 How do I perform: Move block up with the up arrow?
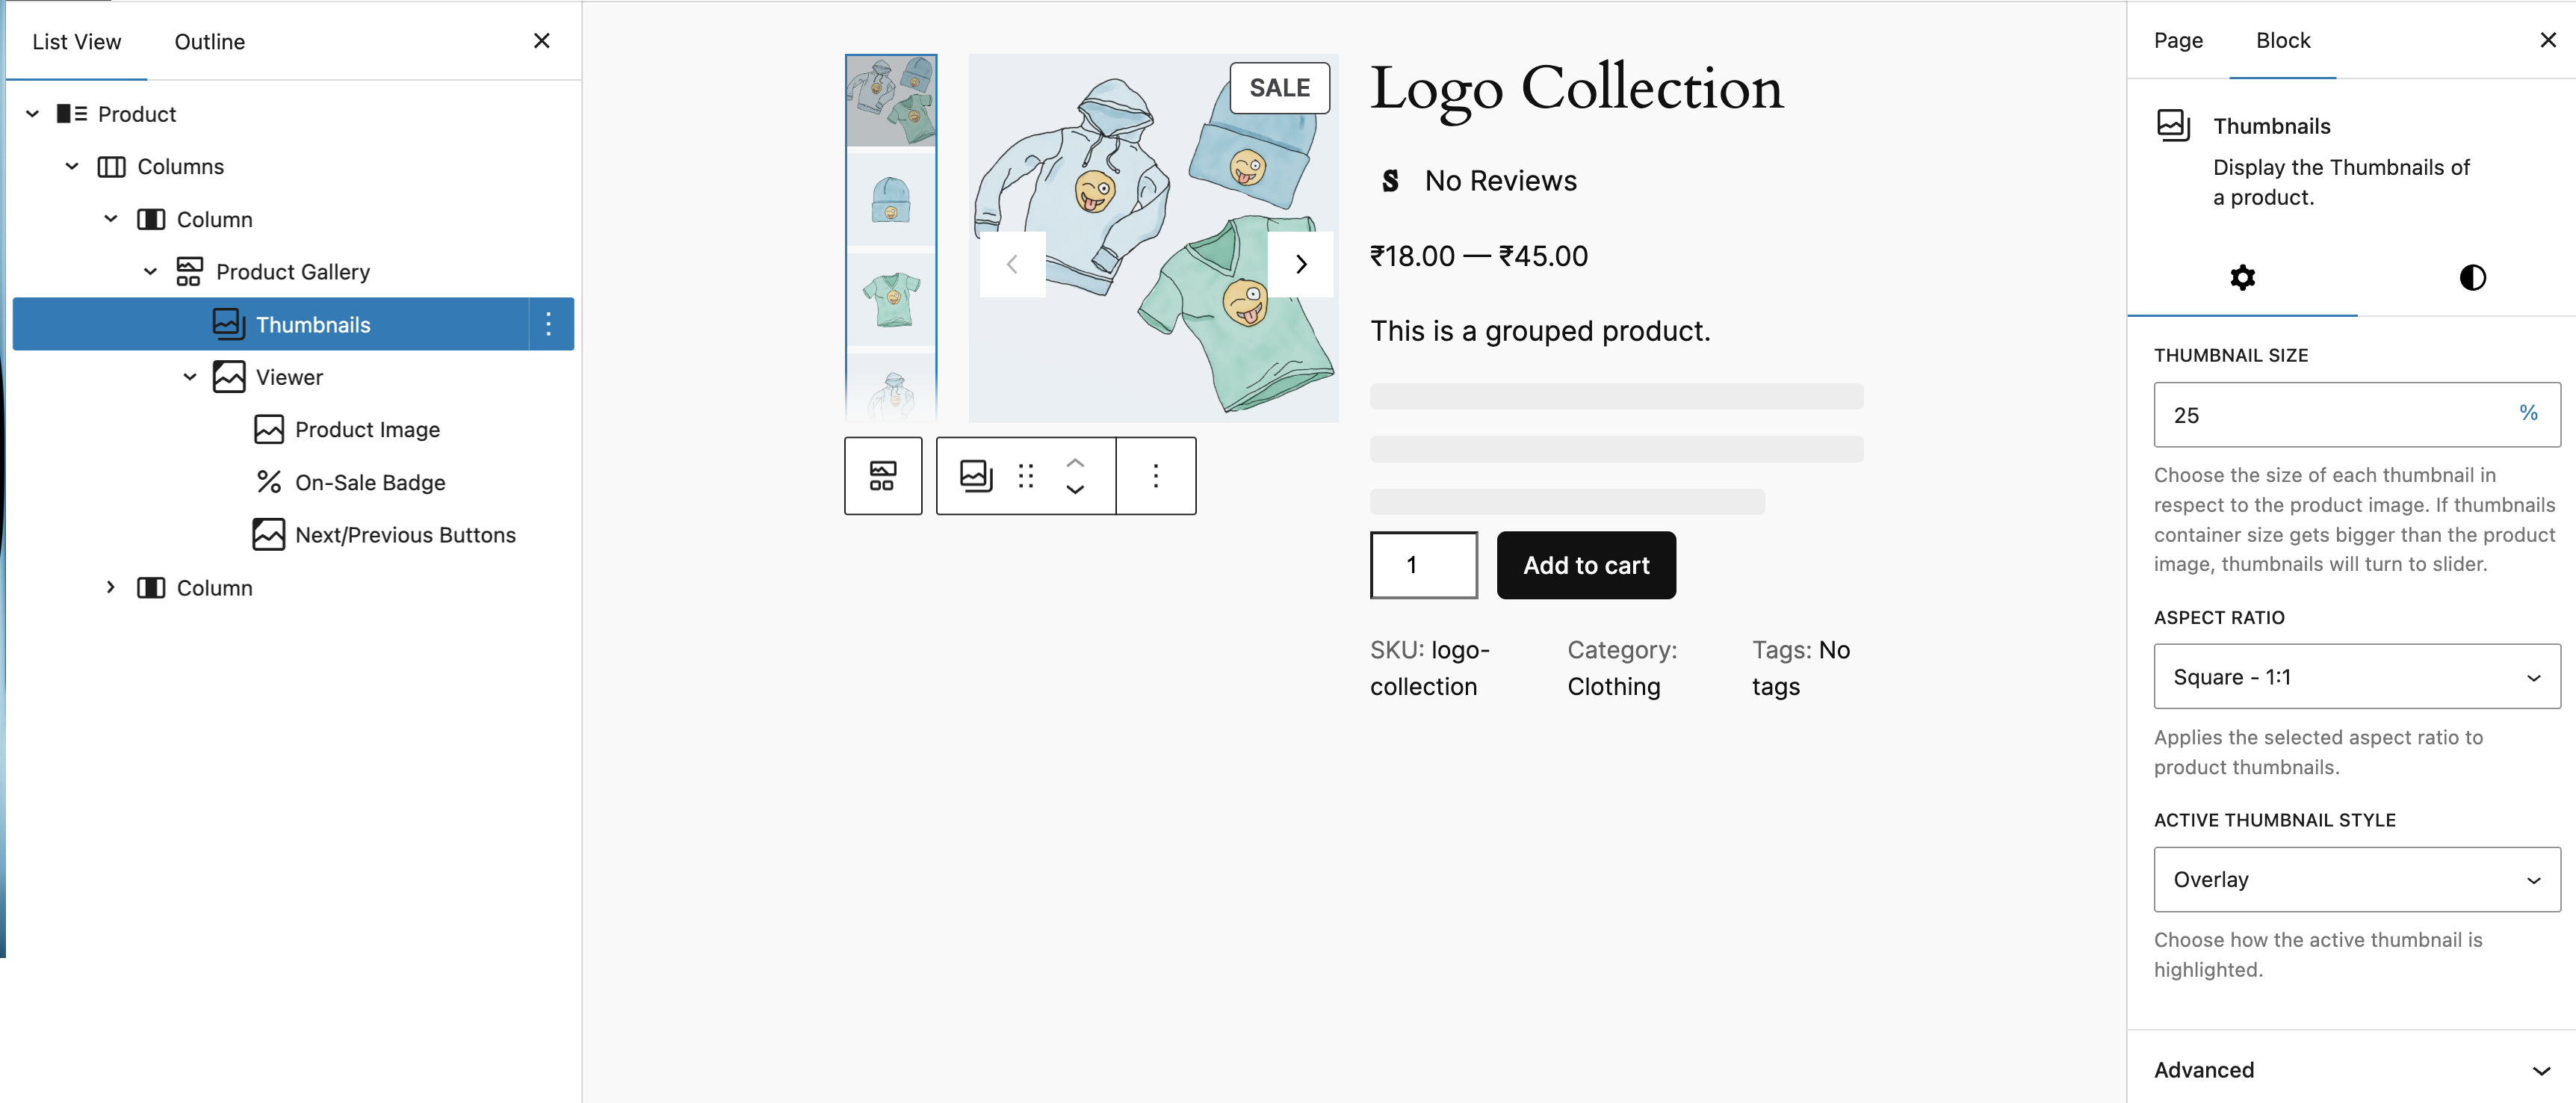(x=1075, y=463)
